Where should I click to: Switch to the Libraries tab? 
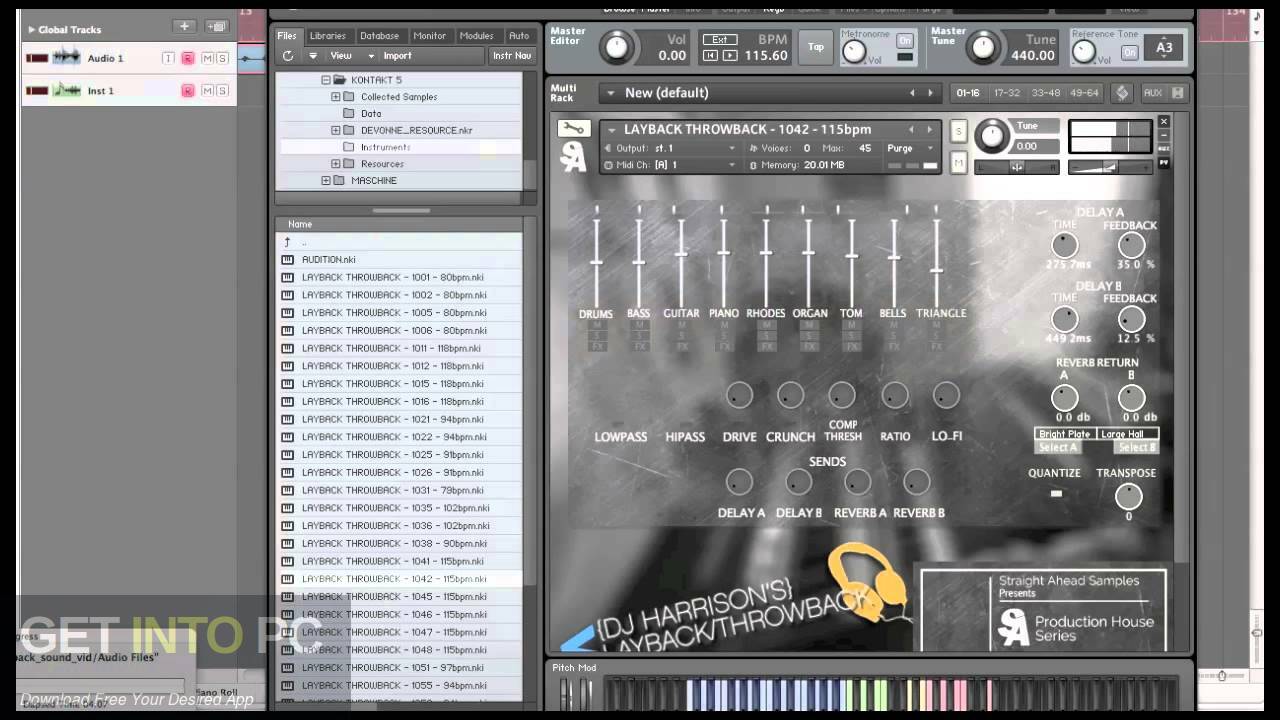328,36
